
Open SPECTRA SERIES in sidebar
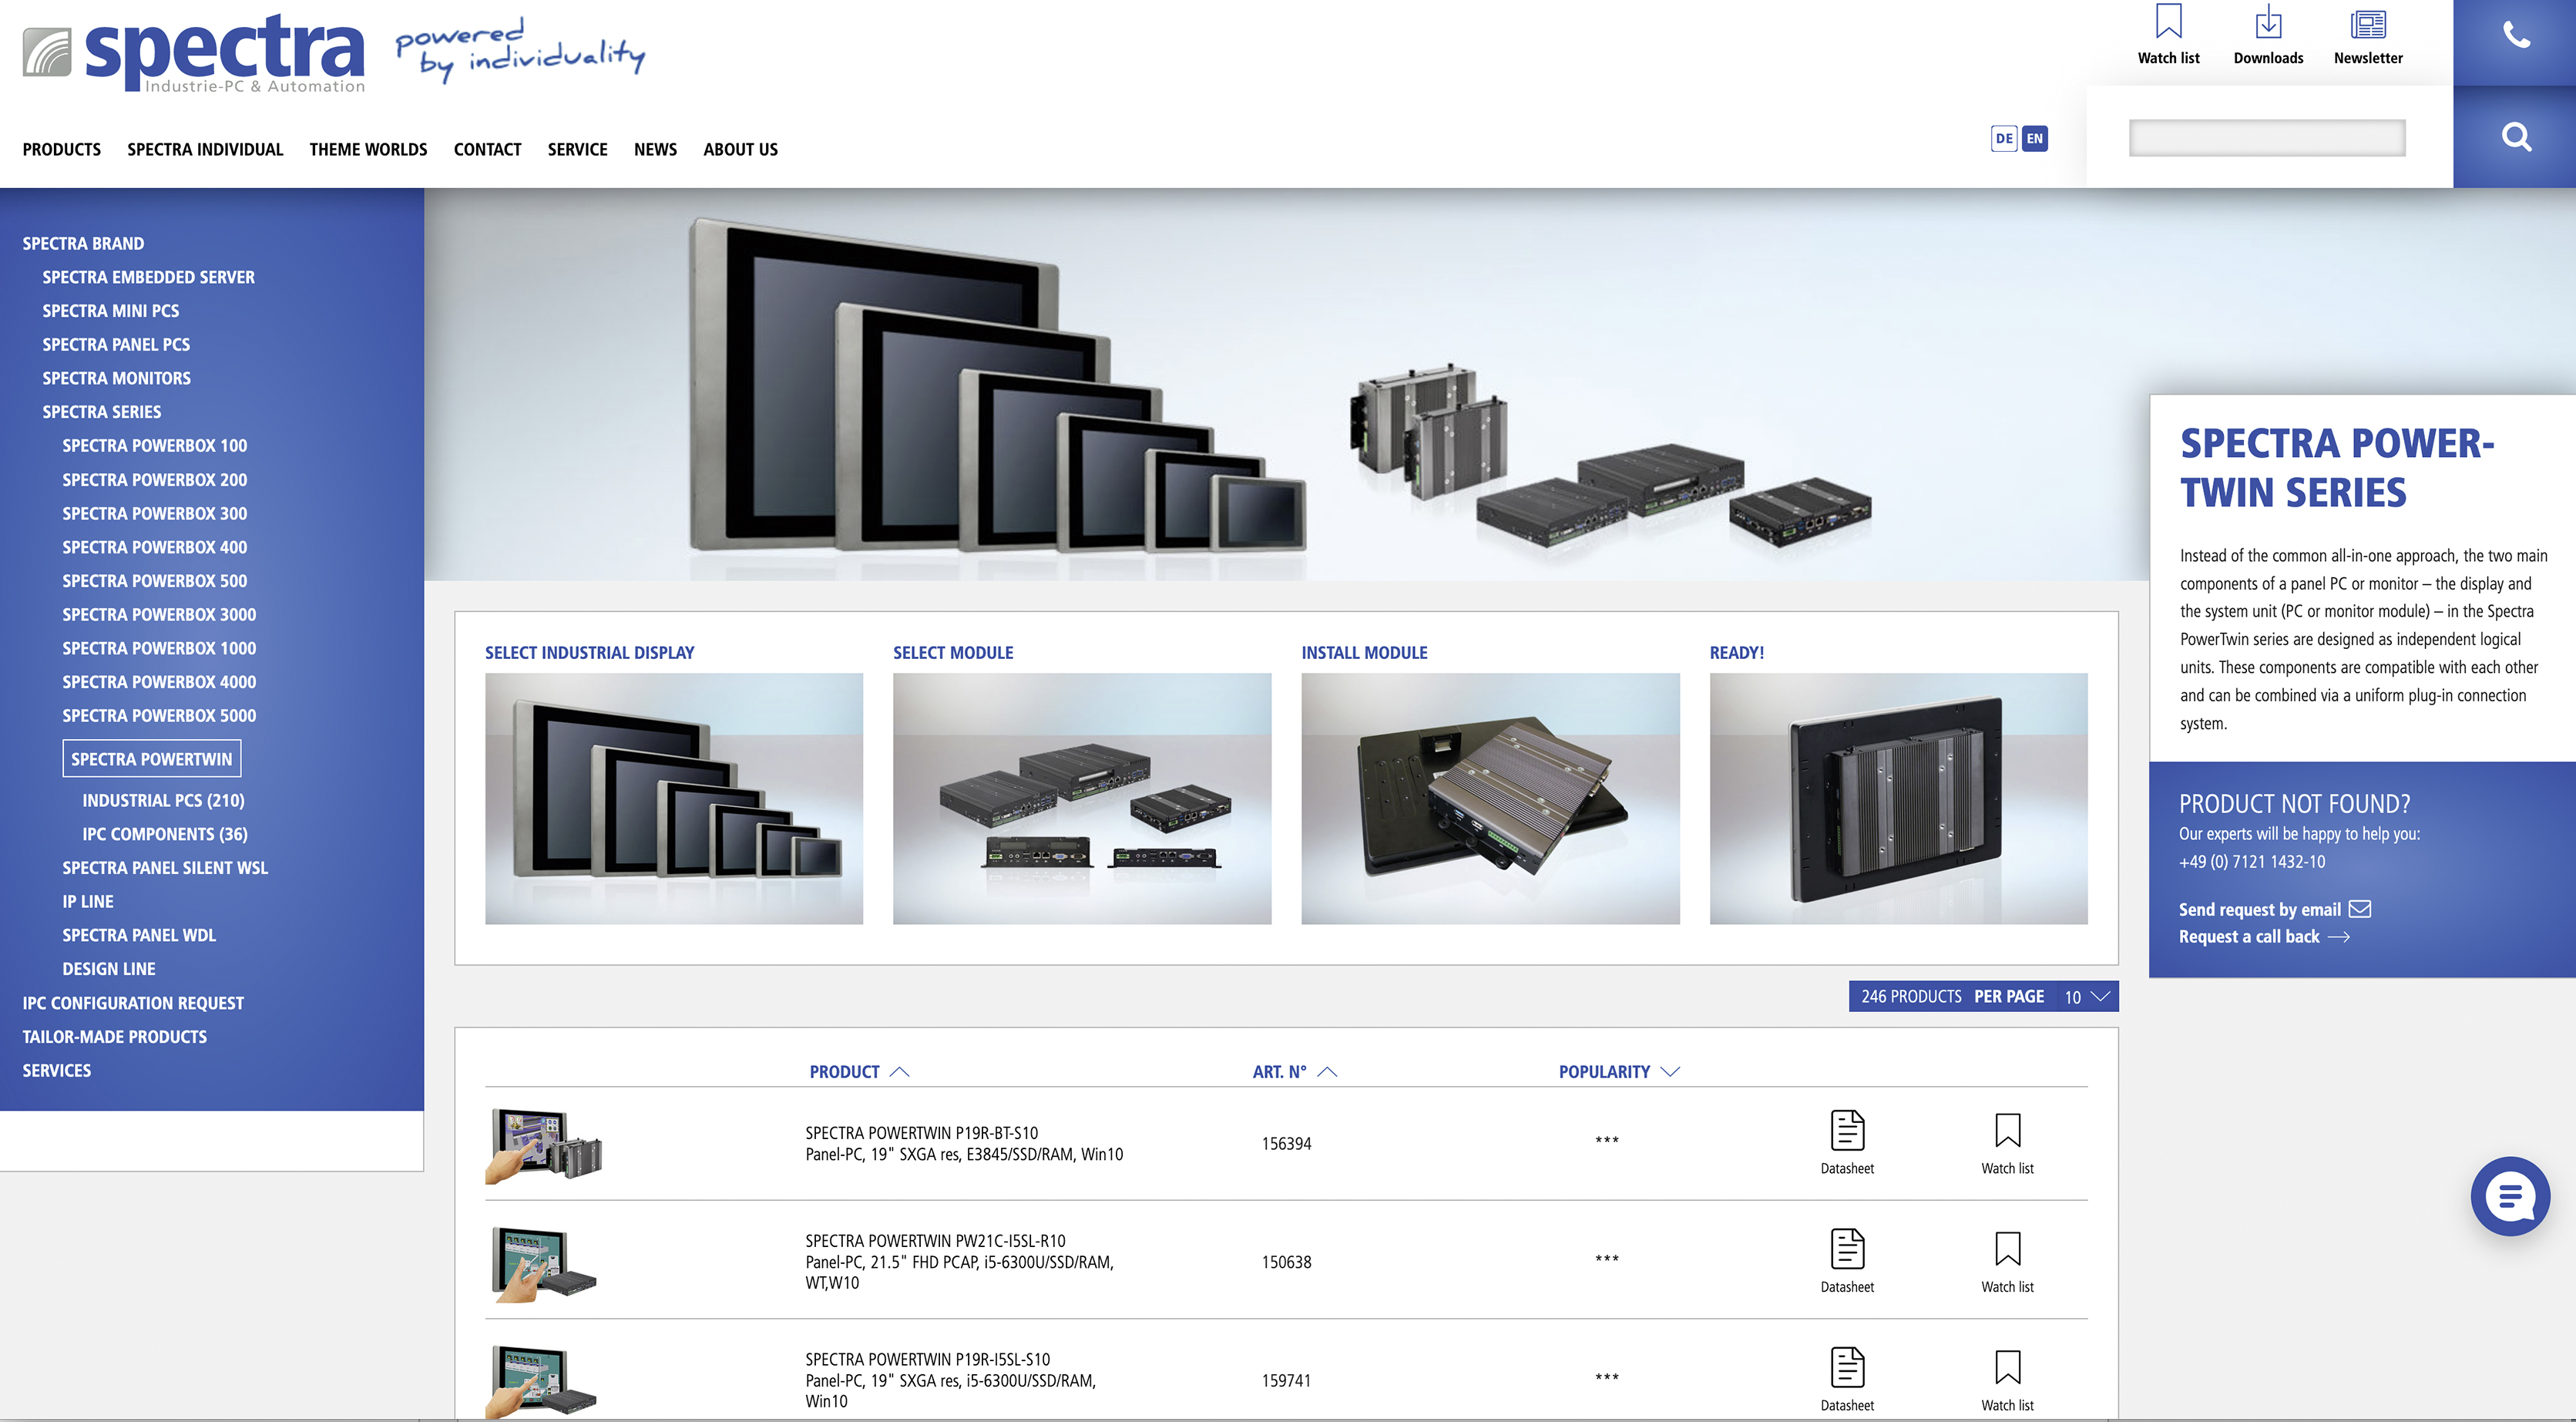pyautogui.click(x=101, y=412)
